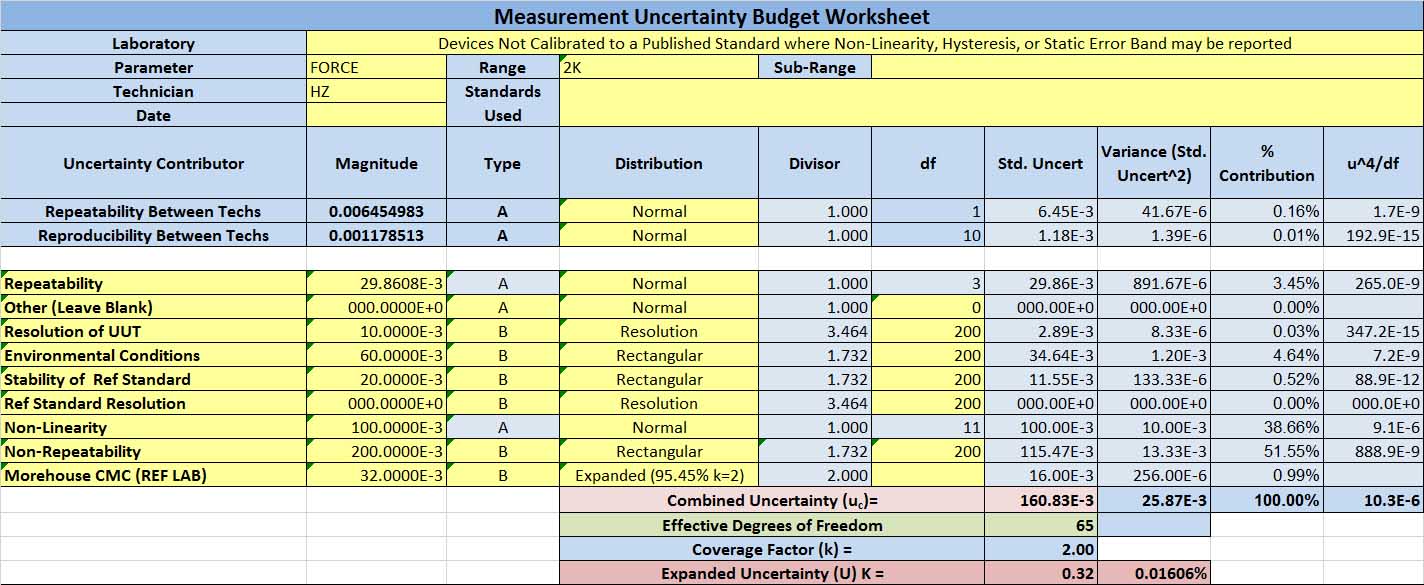
Task: Click the Non-Linearity magnitude value 100.0000E-3
Action: coord(375,427)
